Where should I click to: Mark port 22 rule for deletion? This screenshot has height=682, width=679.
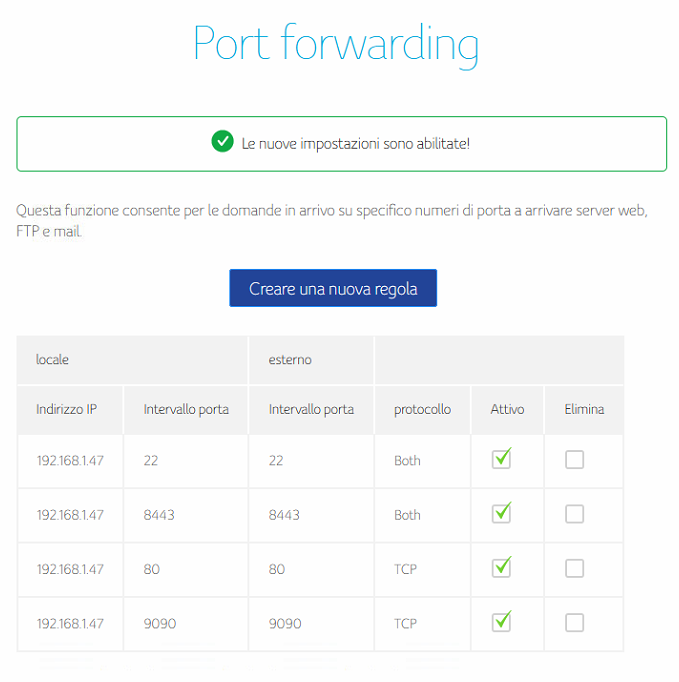(x=574, y=460)
